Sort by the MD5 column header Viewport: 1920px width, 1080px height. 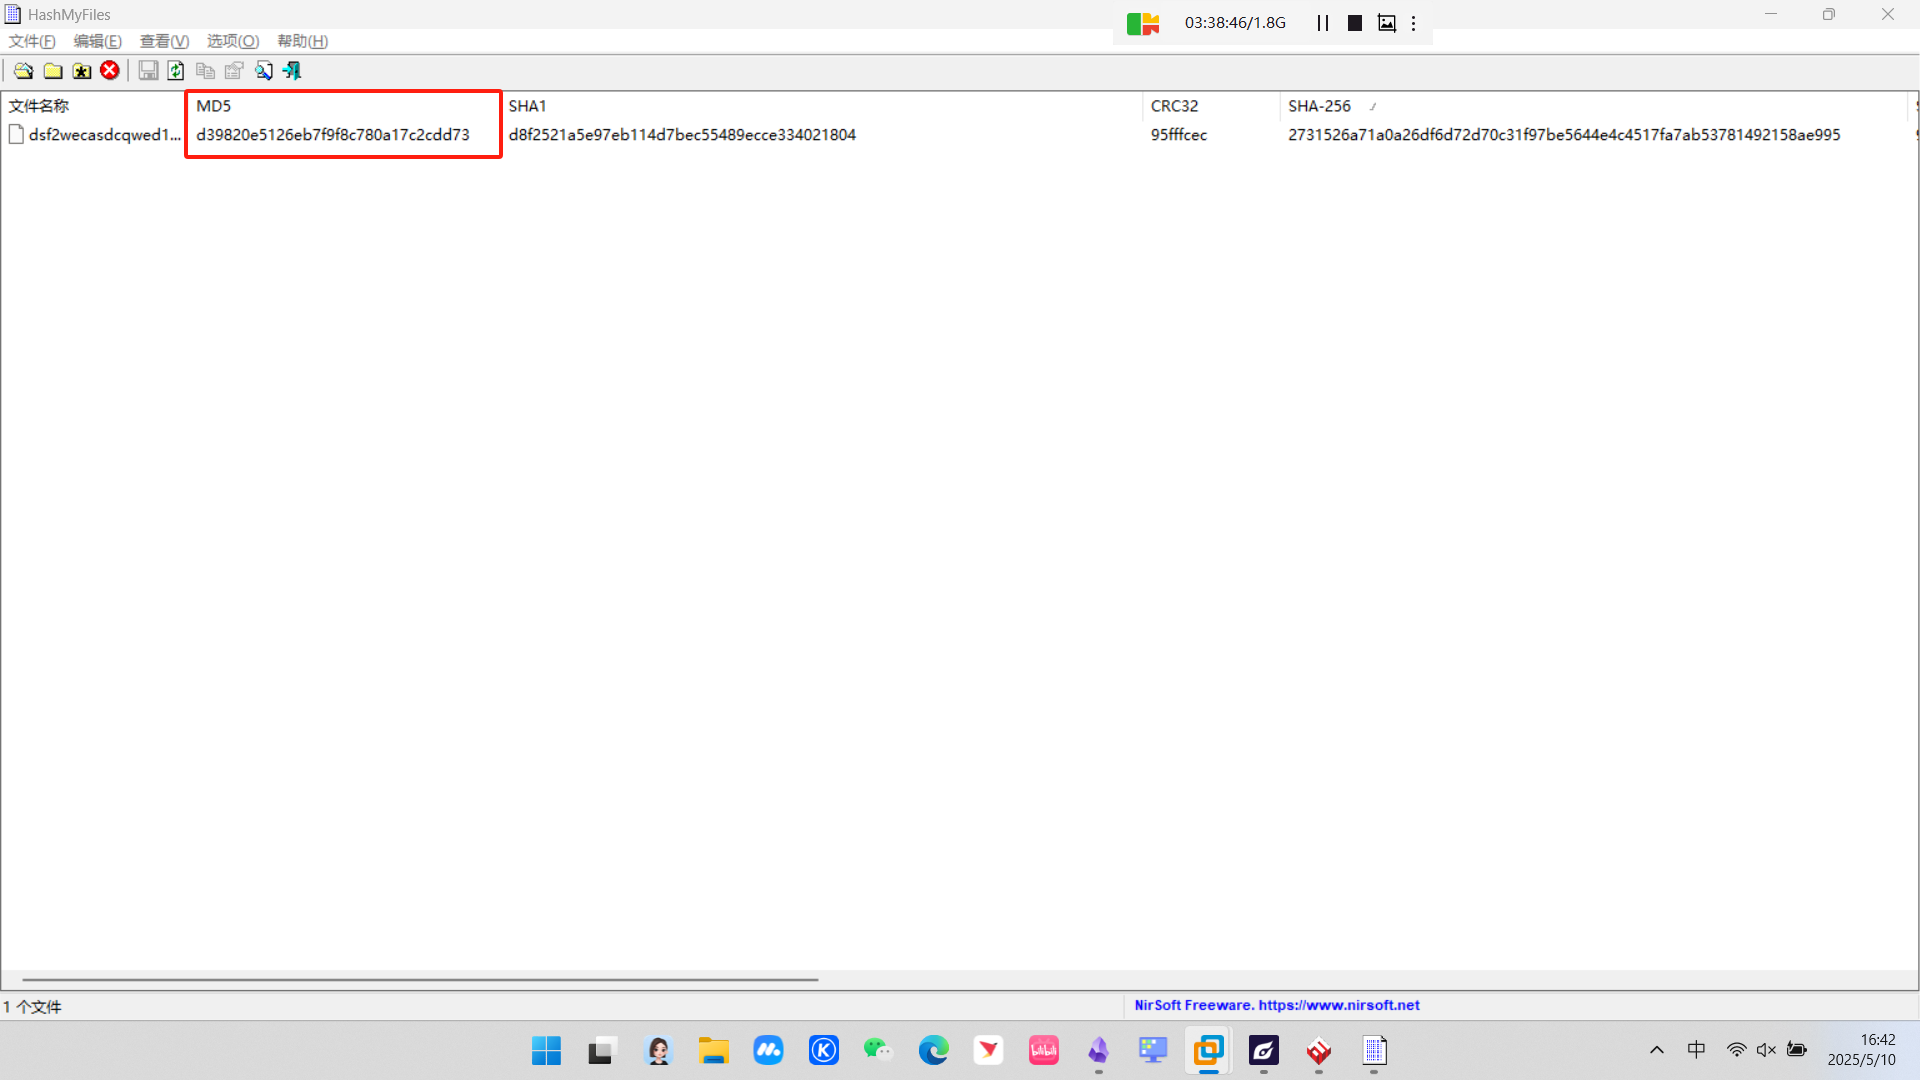[x=214, y=106]
